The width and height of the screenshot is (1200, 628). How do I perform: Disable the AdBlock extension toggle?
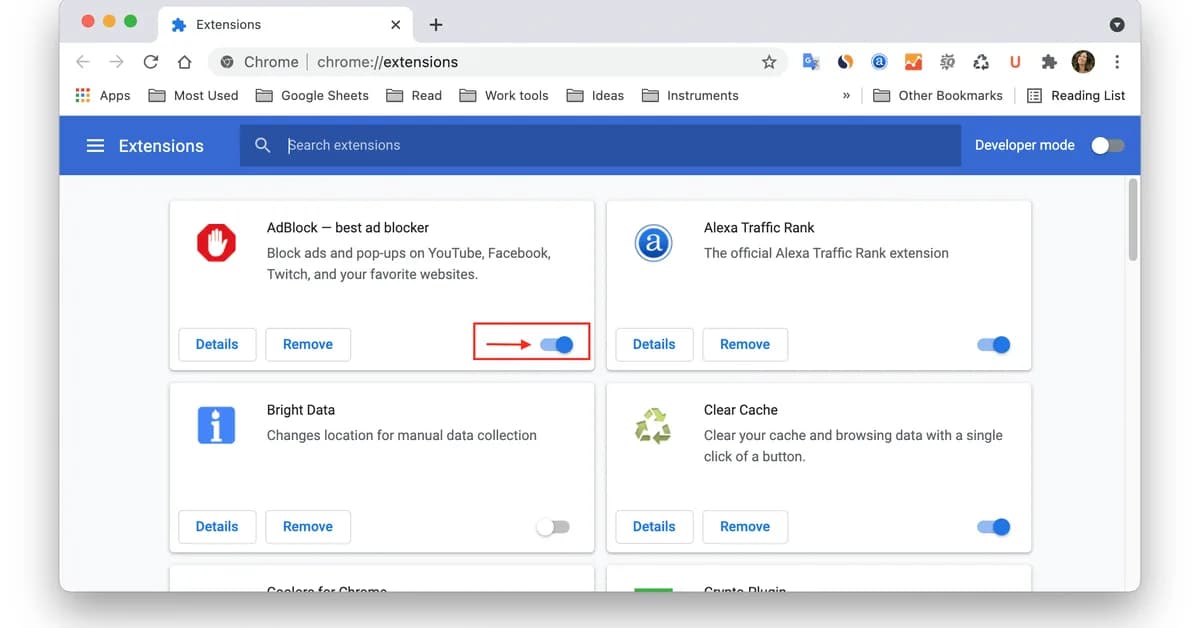(556, 344)
